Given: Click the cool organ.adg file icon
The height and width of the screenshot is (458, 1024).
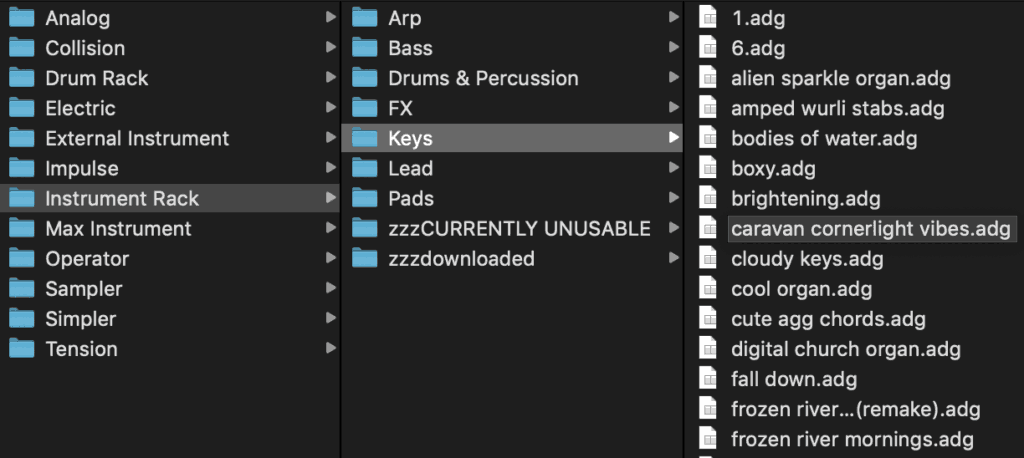Looking at the screenshot, I should (x=708, y=288).
